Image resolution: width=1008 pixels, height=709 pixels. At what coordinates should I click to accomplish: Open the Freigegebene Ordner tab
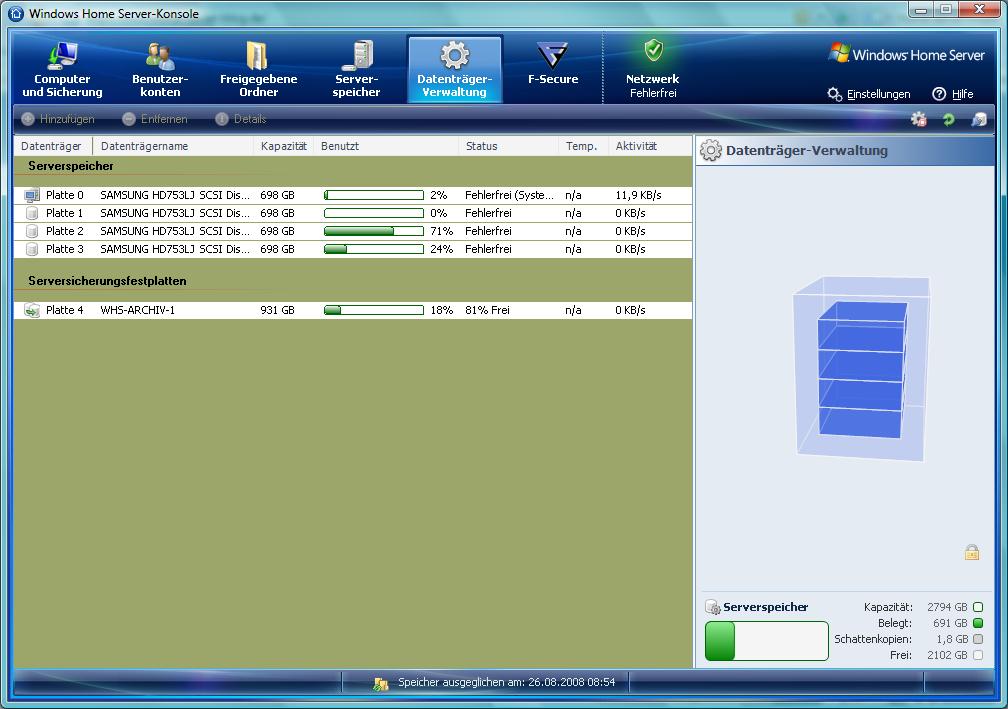(x=258, y=69)
